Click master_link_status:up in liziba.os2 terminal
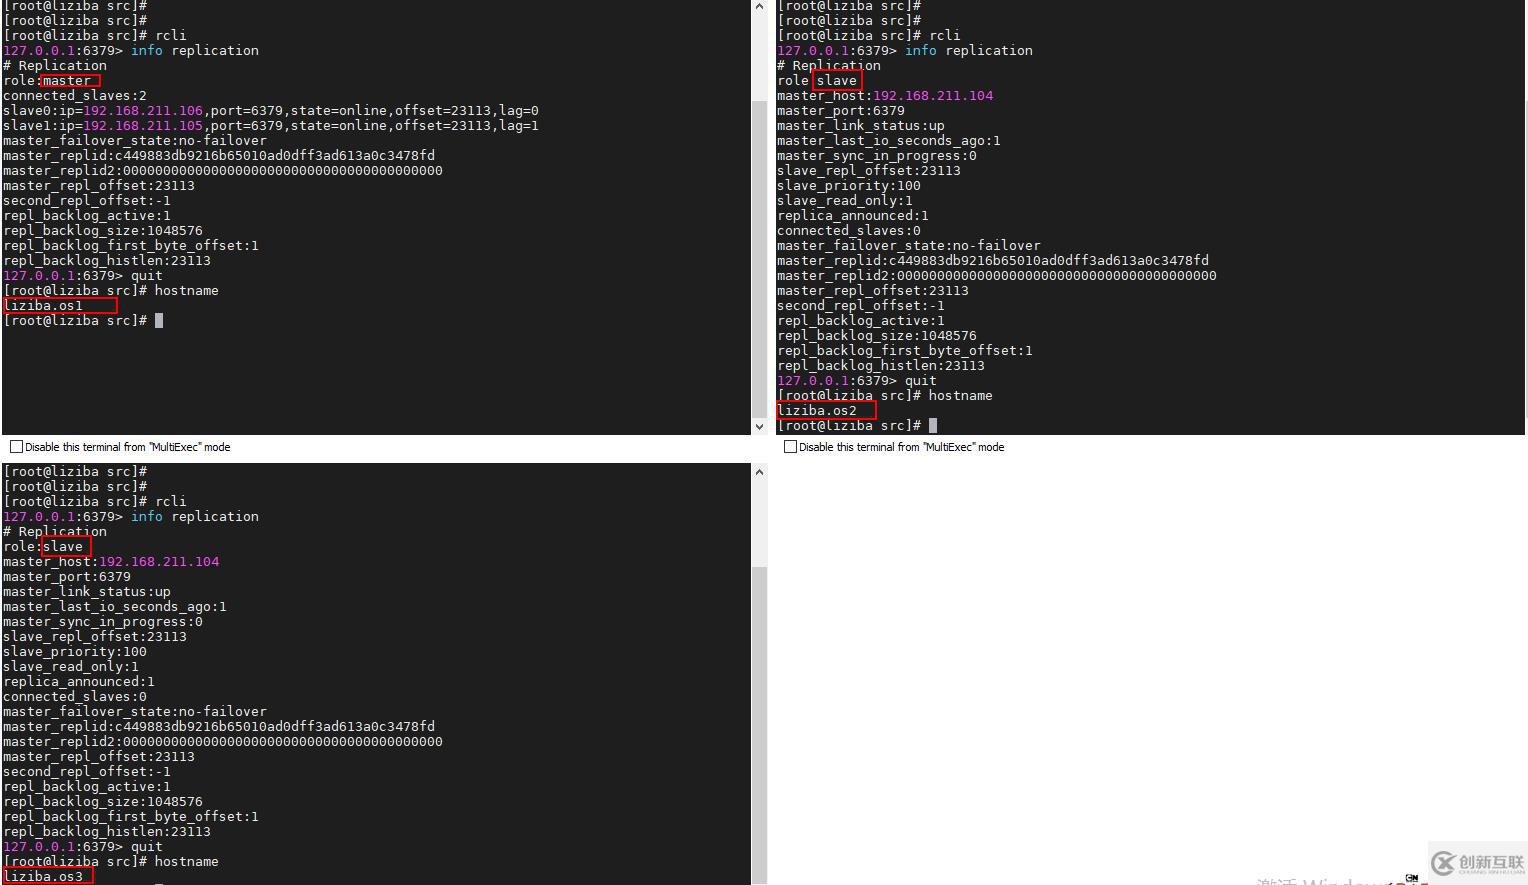This screenshot has height=885, width=1528. 861,126
